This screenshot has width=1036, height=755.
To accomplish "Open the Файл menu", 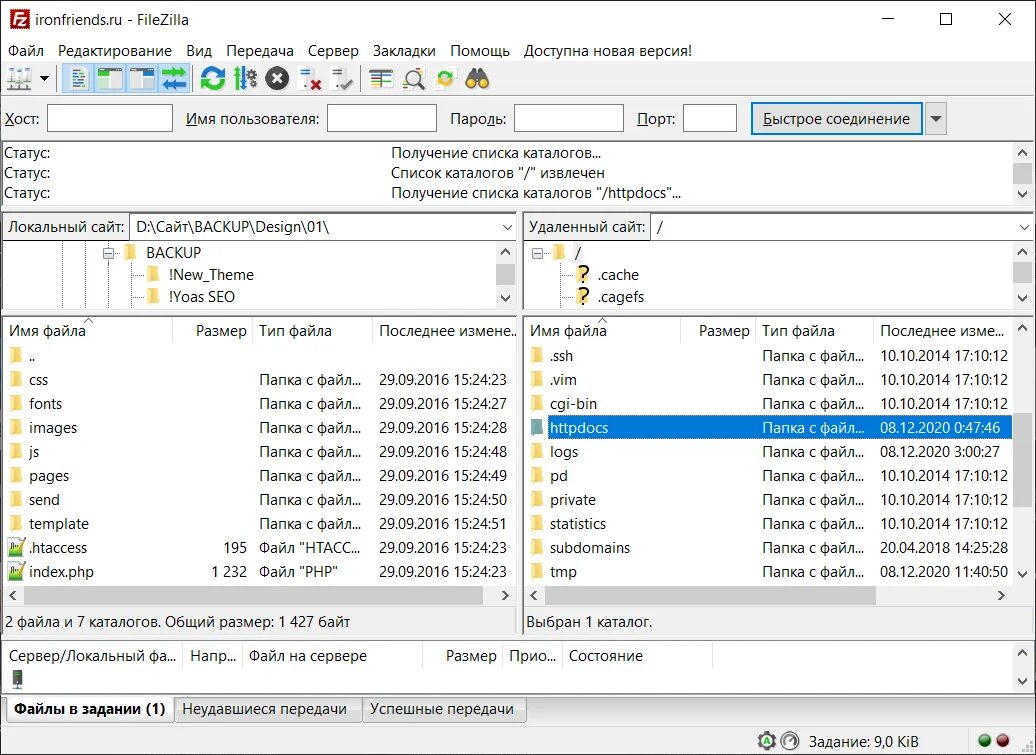I will (26, 51).
